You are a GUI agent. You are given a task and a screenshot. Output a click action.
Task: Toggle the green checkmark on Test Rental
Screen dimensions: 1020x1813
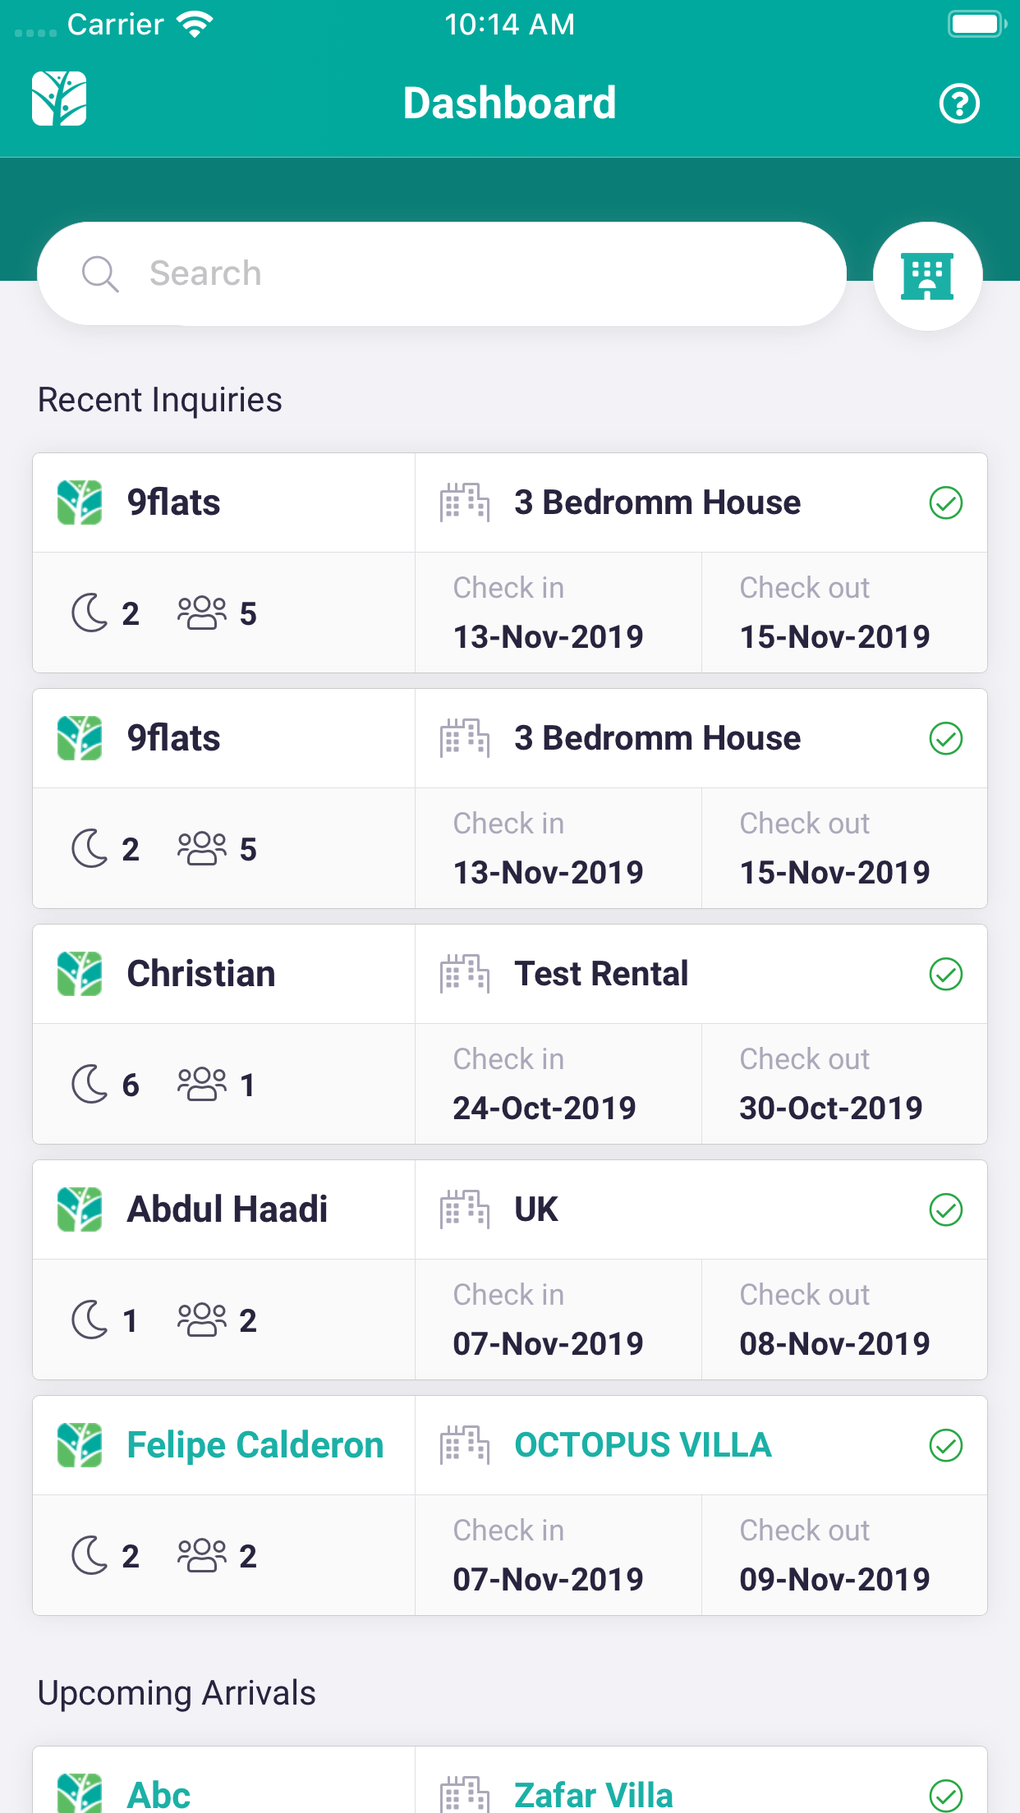pyautogui.click(x=946, y=974)
